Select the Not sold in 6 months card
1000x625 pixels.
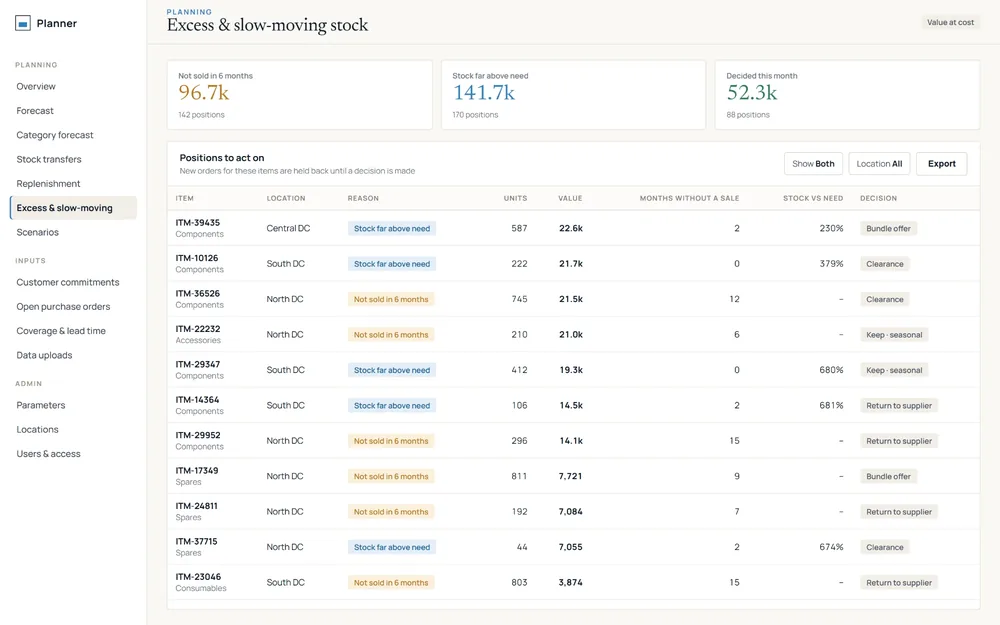(300, 95)
